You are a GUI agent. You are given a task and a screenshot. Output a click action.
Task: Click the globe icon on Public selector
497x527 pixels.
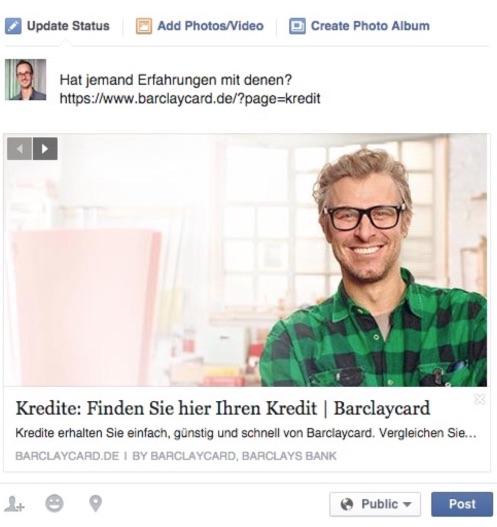(x=347, y=504)
